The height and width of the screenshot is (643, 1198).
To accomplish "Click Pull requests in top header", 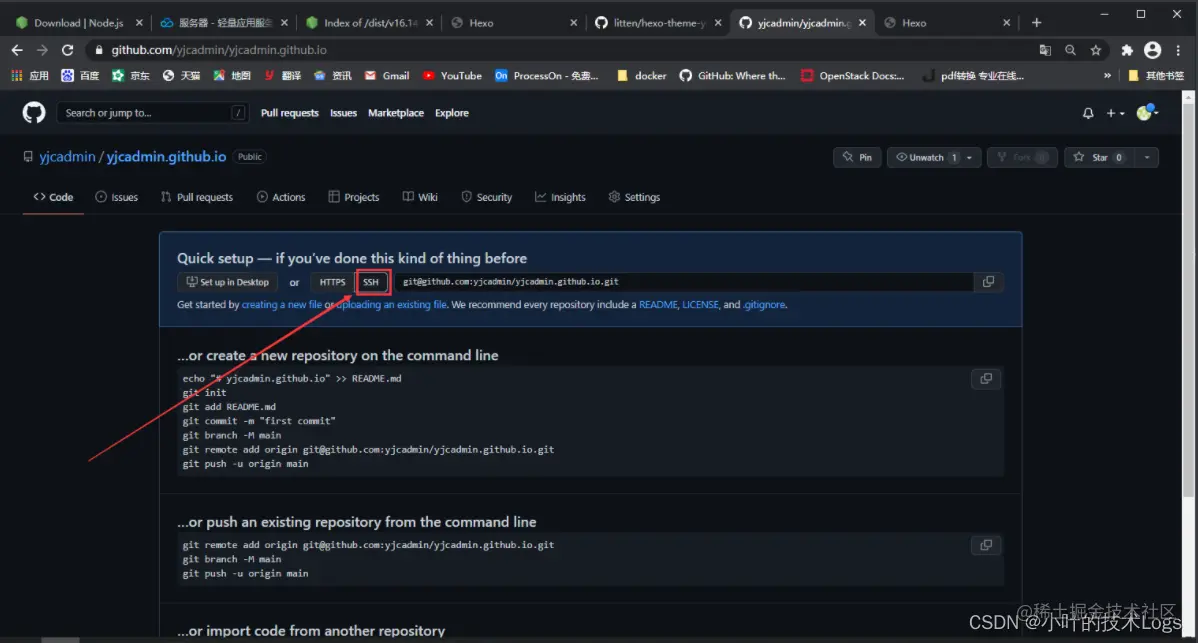I will 290,113.
